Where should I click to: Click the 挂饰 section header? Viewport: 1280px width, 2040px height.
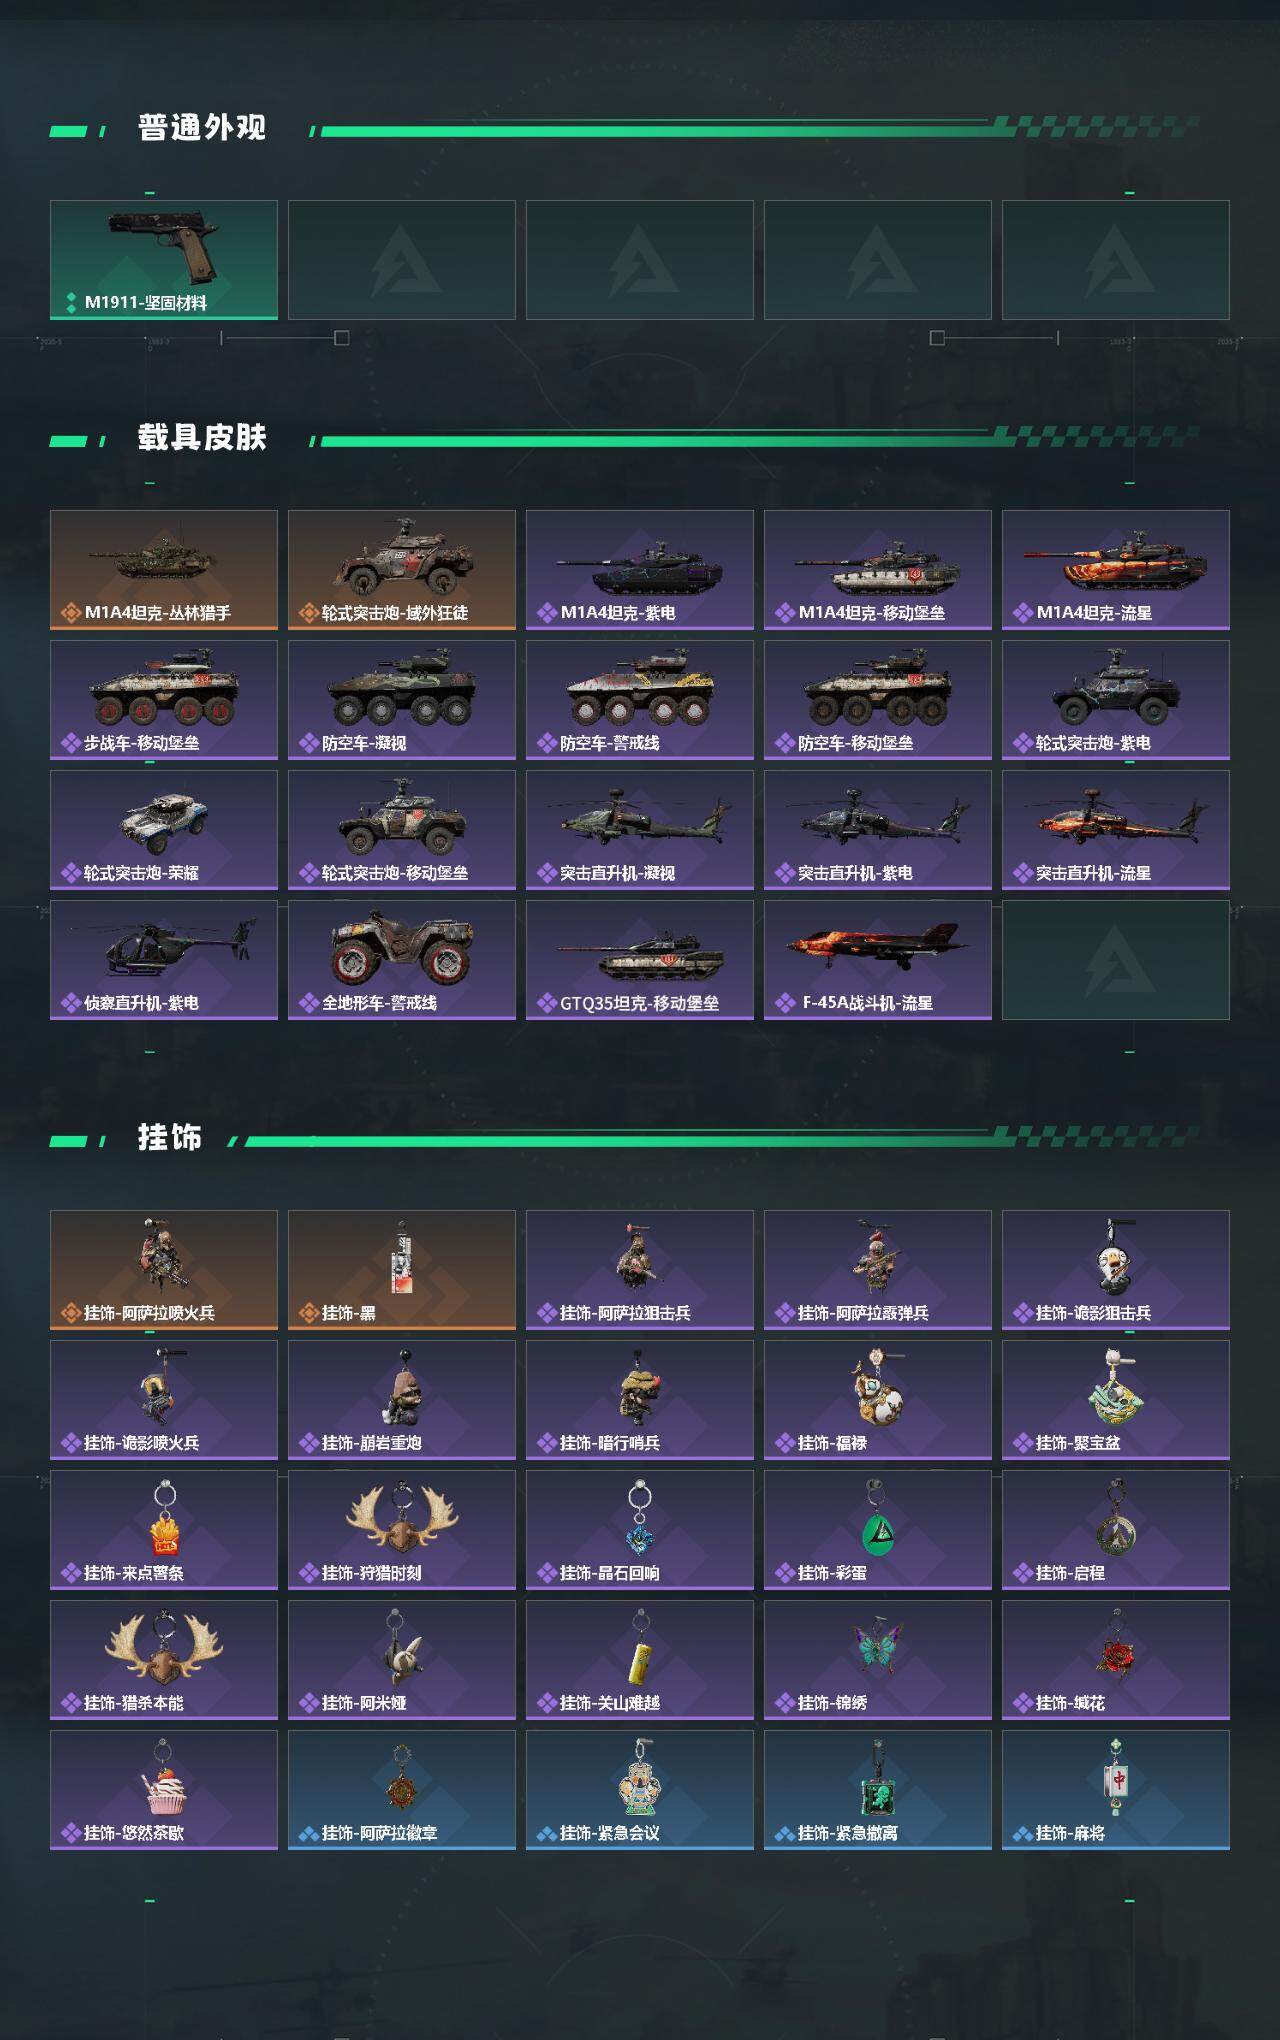click(170, 1137)
